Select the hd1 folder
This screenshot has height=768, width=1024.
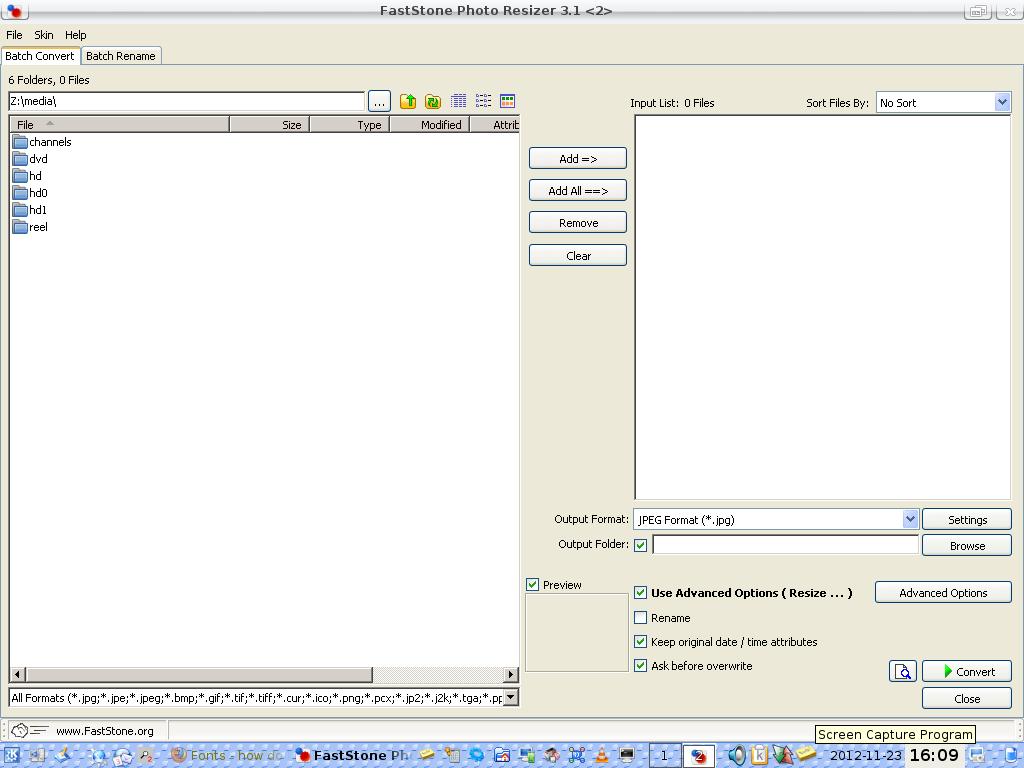30,210
